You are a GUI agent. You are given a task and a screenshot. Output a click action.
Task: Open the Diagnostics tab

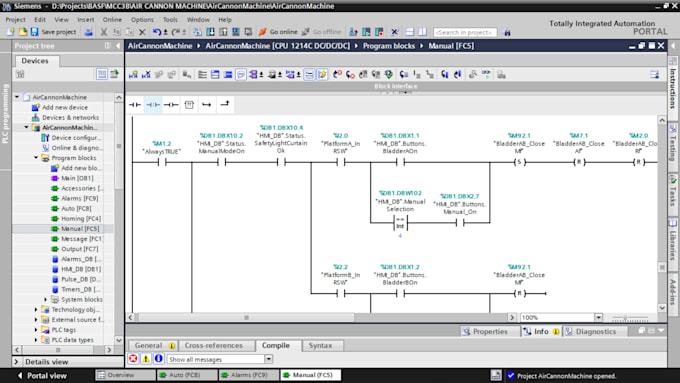[595, 331]
